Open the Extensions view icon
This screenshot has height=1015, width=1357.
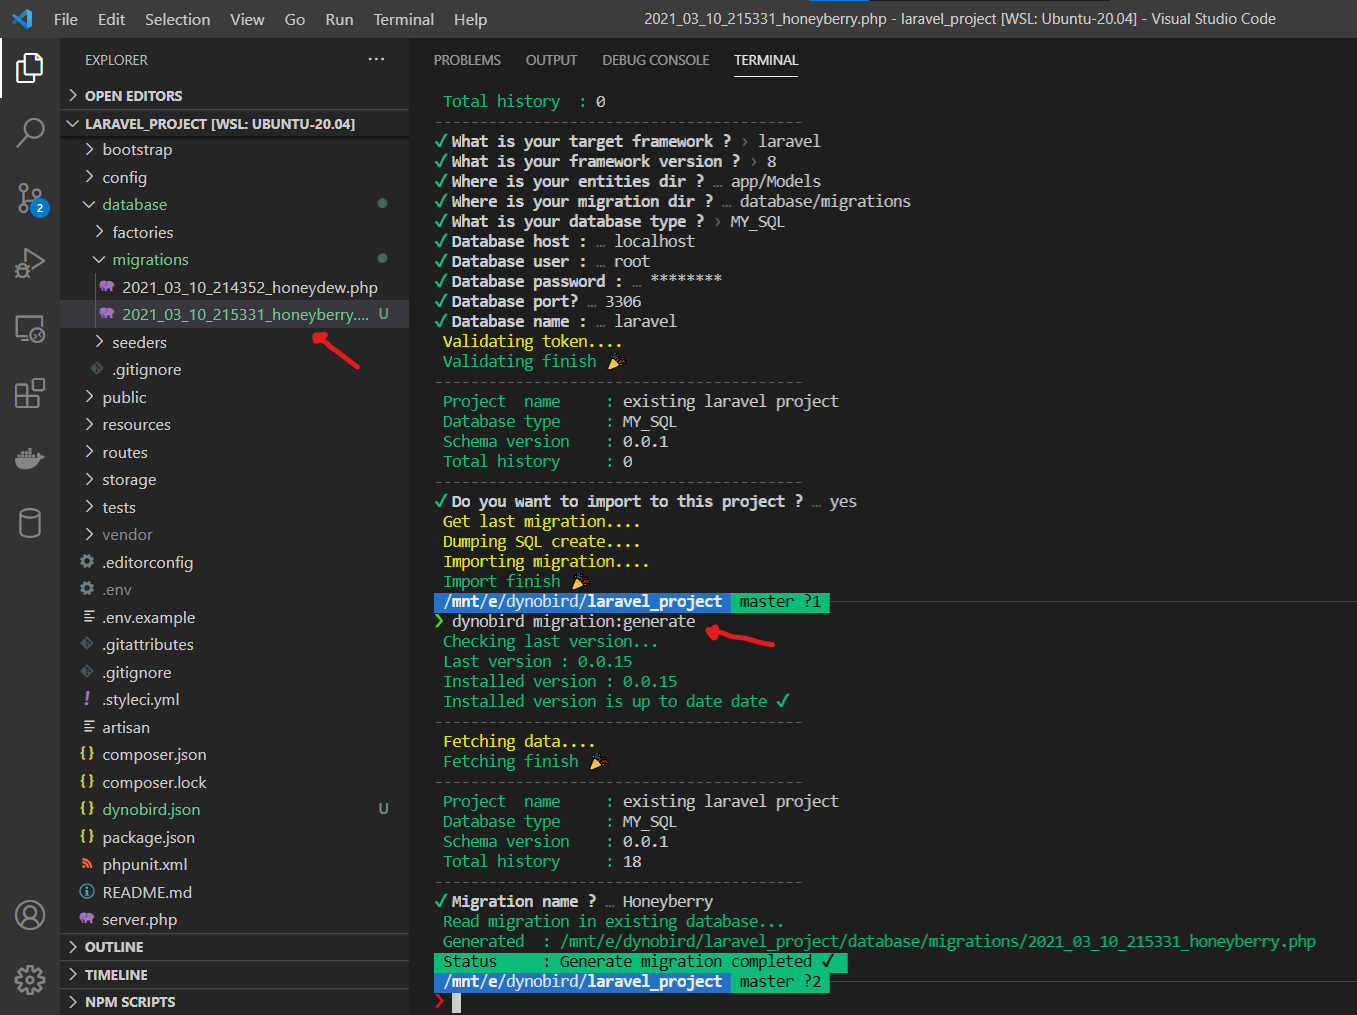click(30, 393)
